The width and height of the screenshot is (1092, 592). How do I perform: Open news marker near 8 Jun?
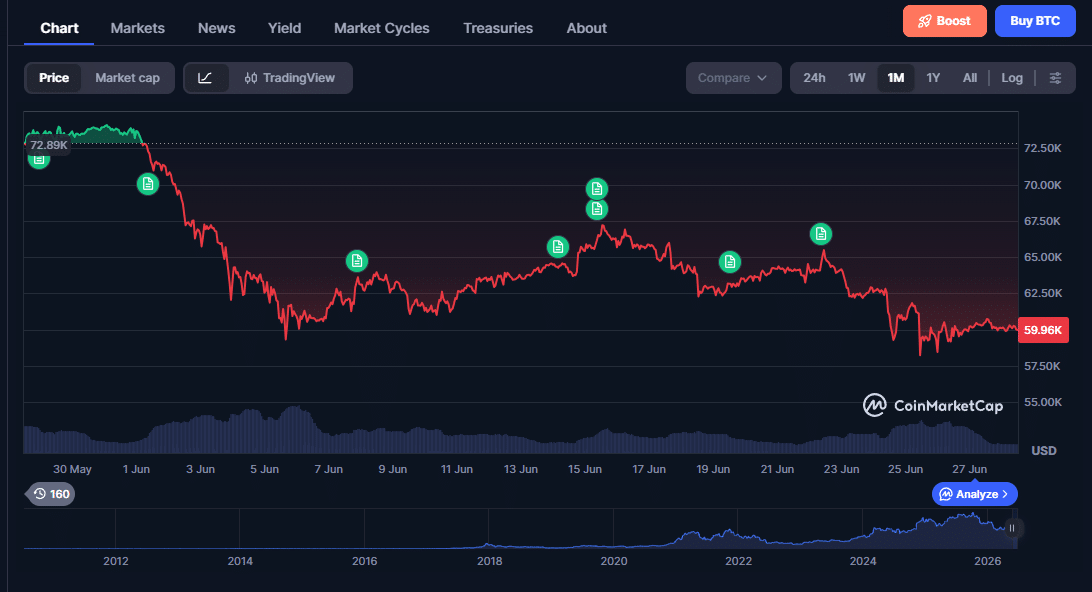click(x=357, y=261)
